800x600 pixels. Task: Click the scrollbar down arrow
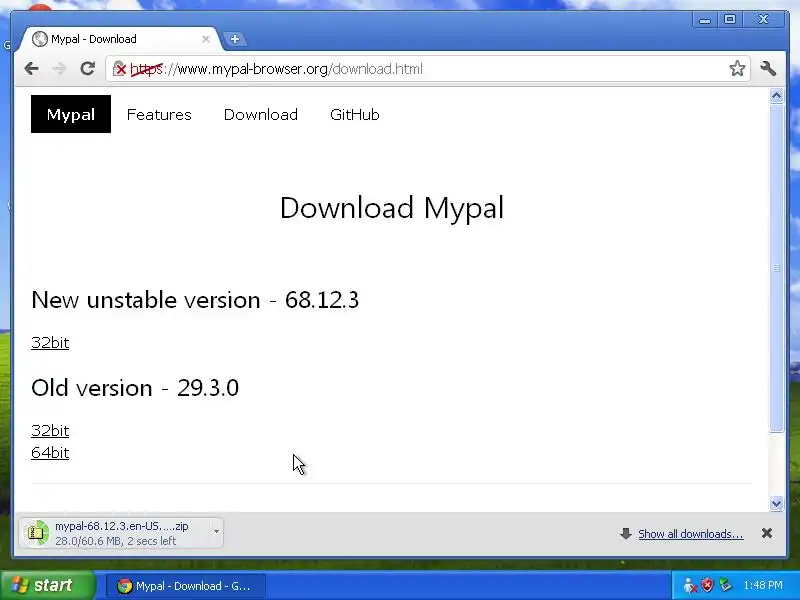[x=776, y=504]
